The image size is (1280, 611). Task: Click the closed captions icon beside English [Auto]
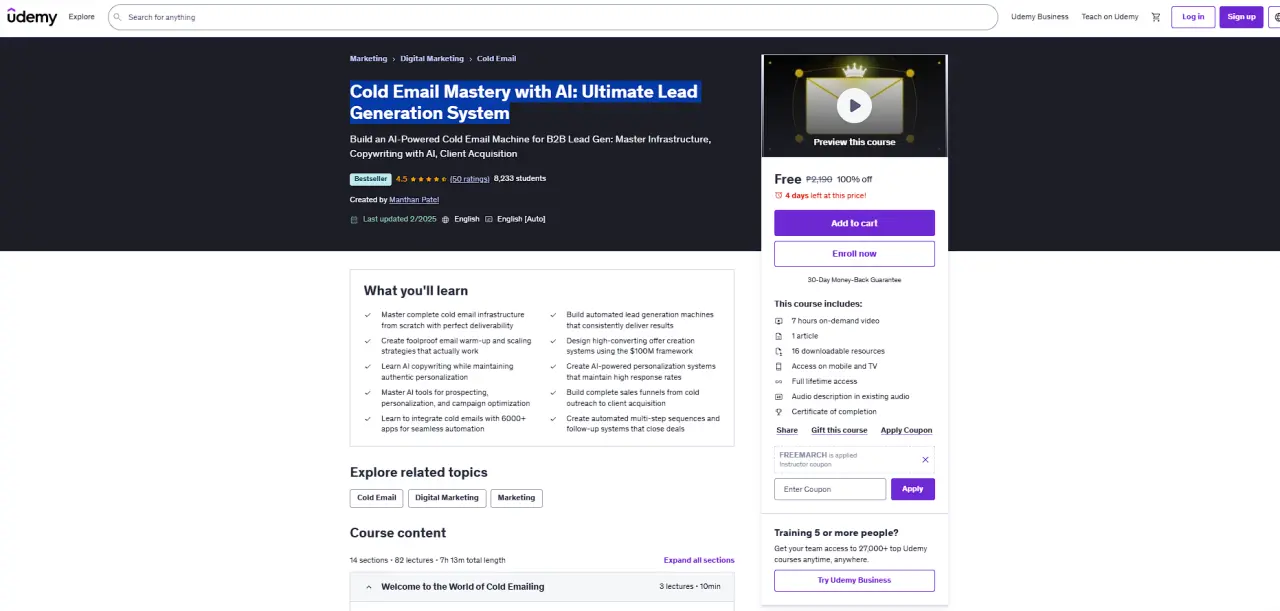tap(488, 219)
